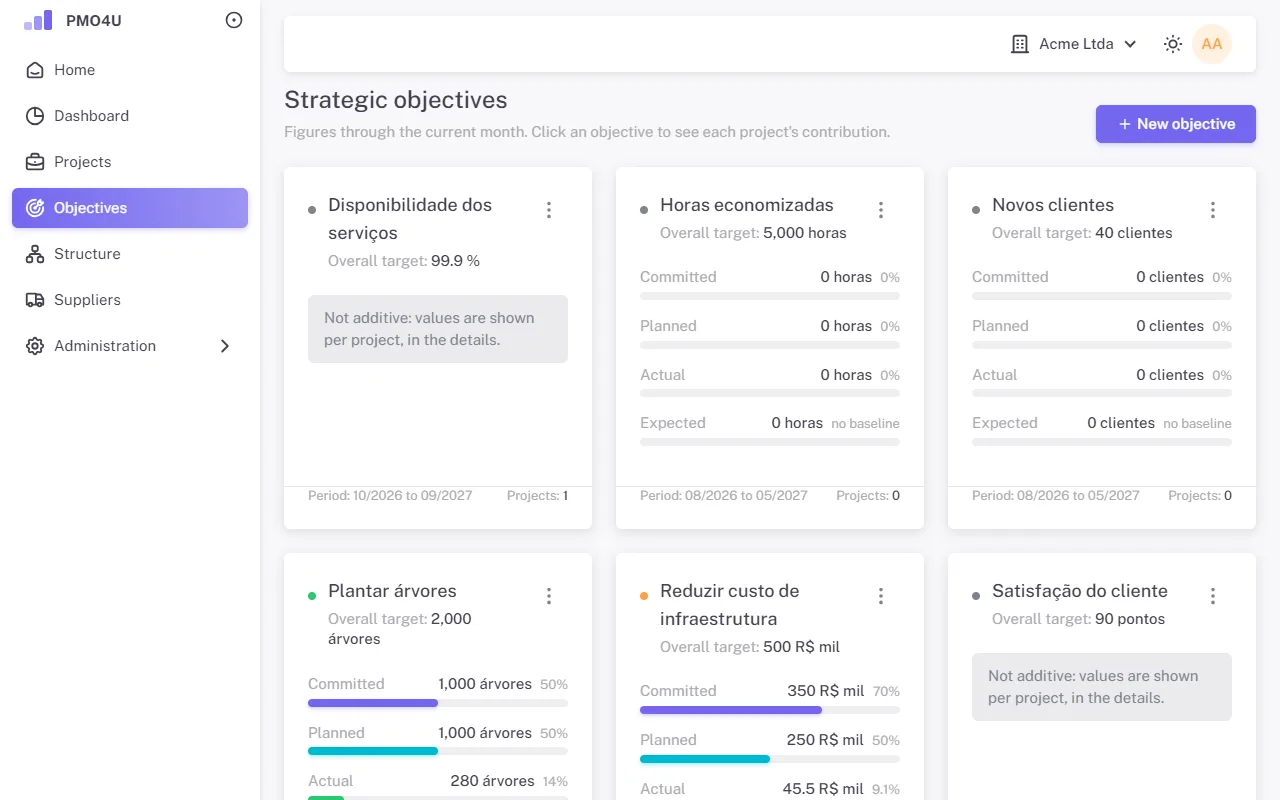
Task: Click the PMO4U bar-chart logo icon
Action: point(38,20)
